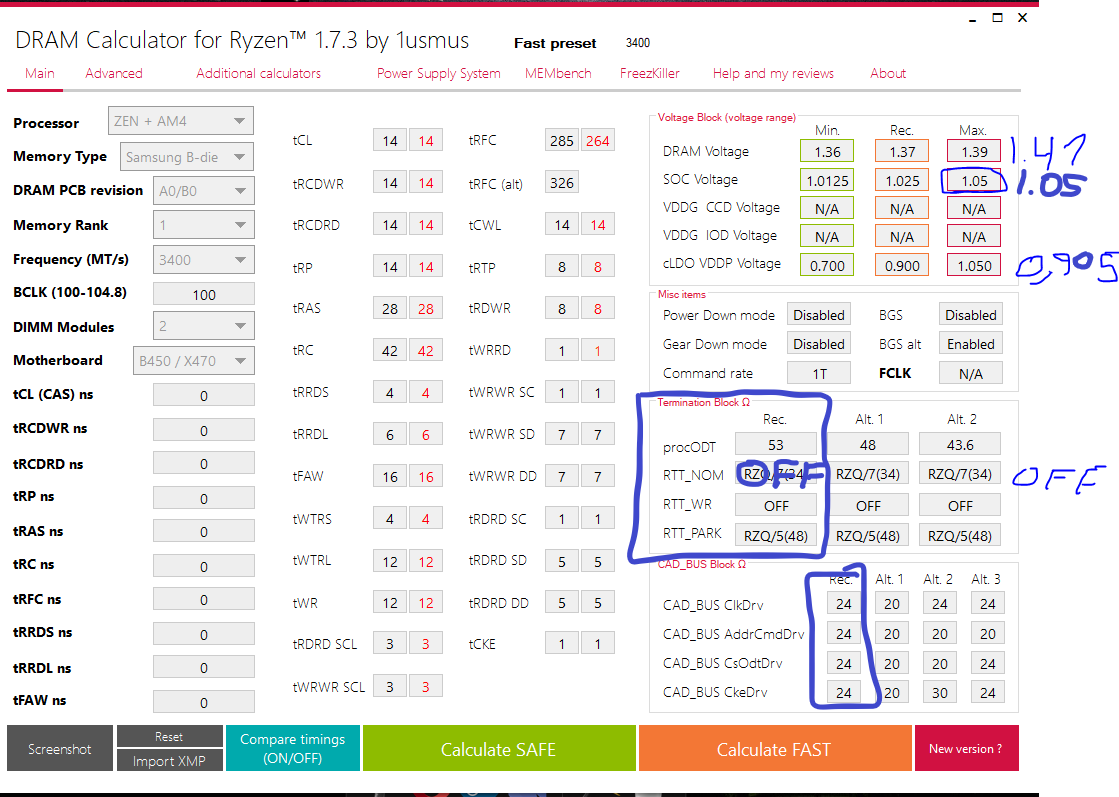The image size is (1119, 797).
Task: Click the tRCDRD ns input field
Action: pyautogui.click(x=203, y=464)
